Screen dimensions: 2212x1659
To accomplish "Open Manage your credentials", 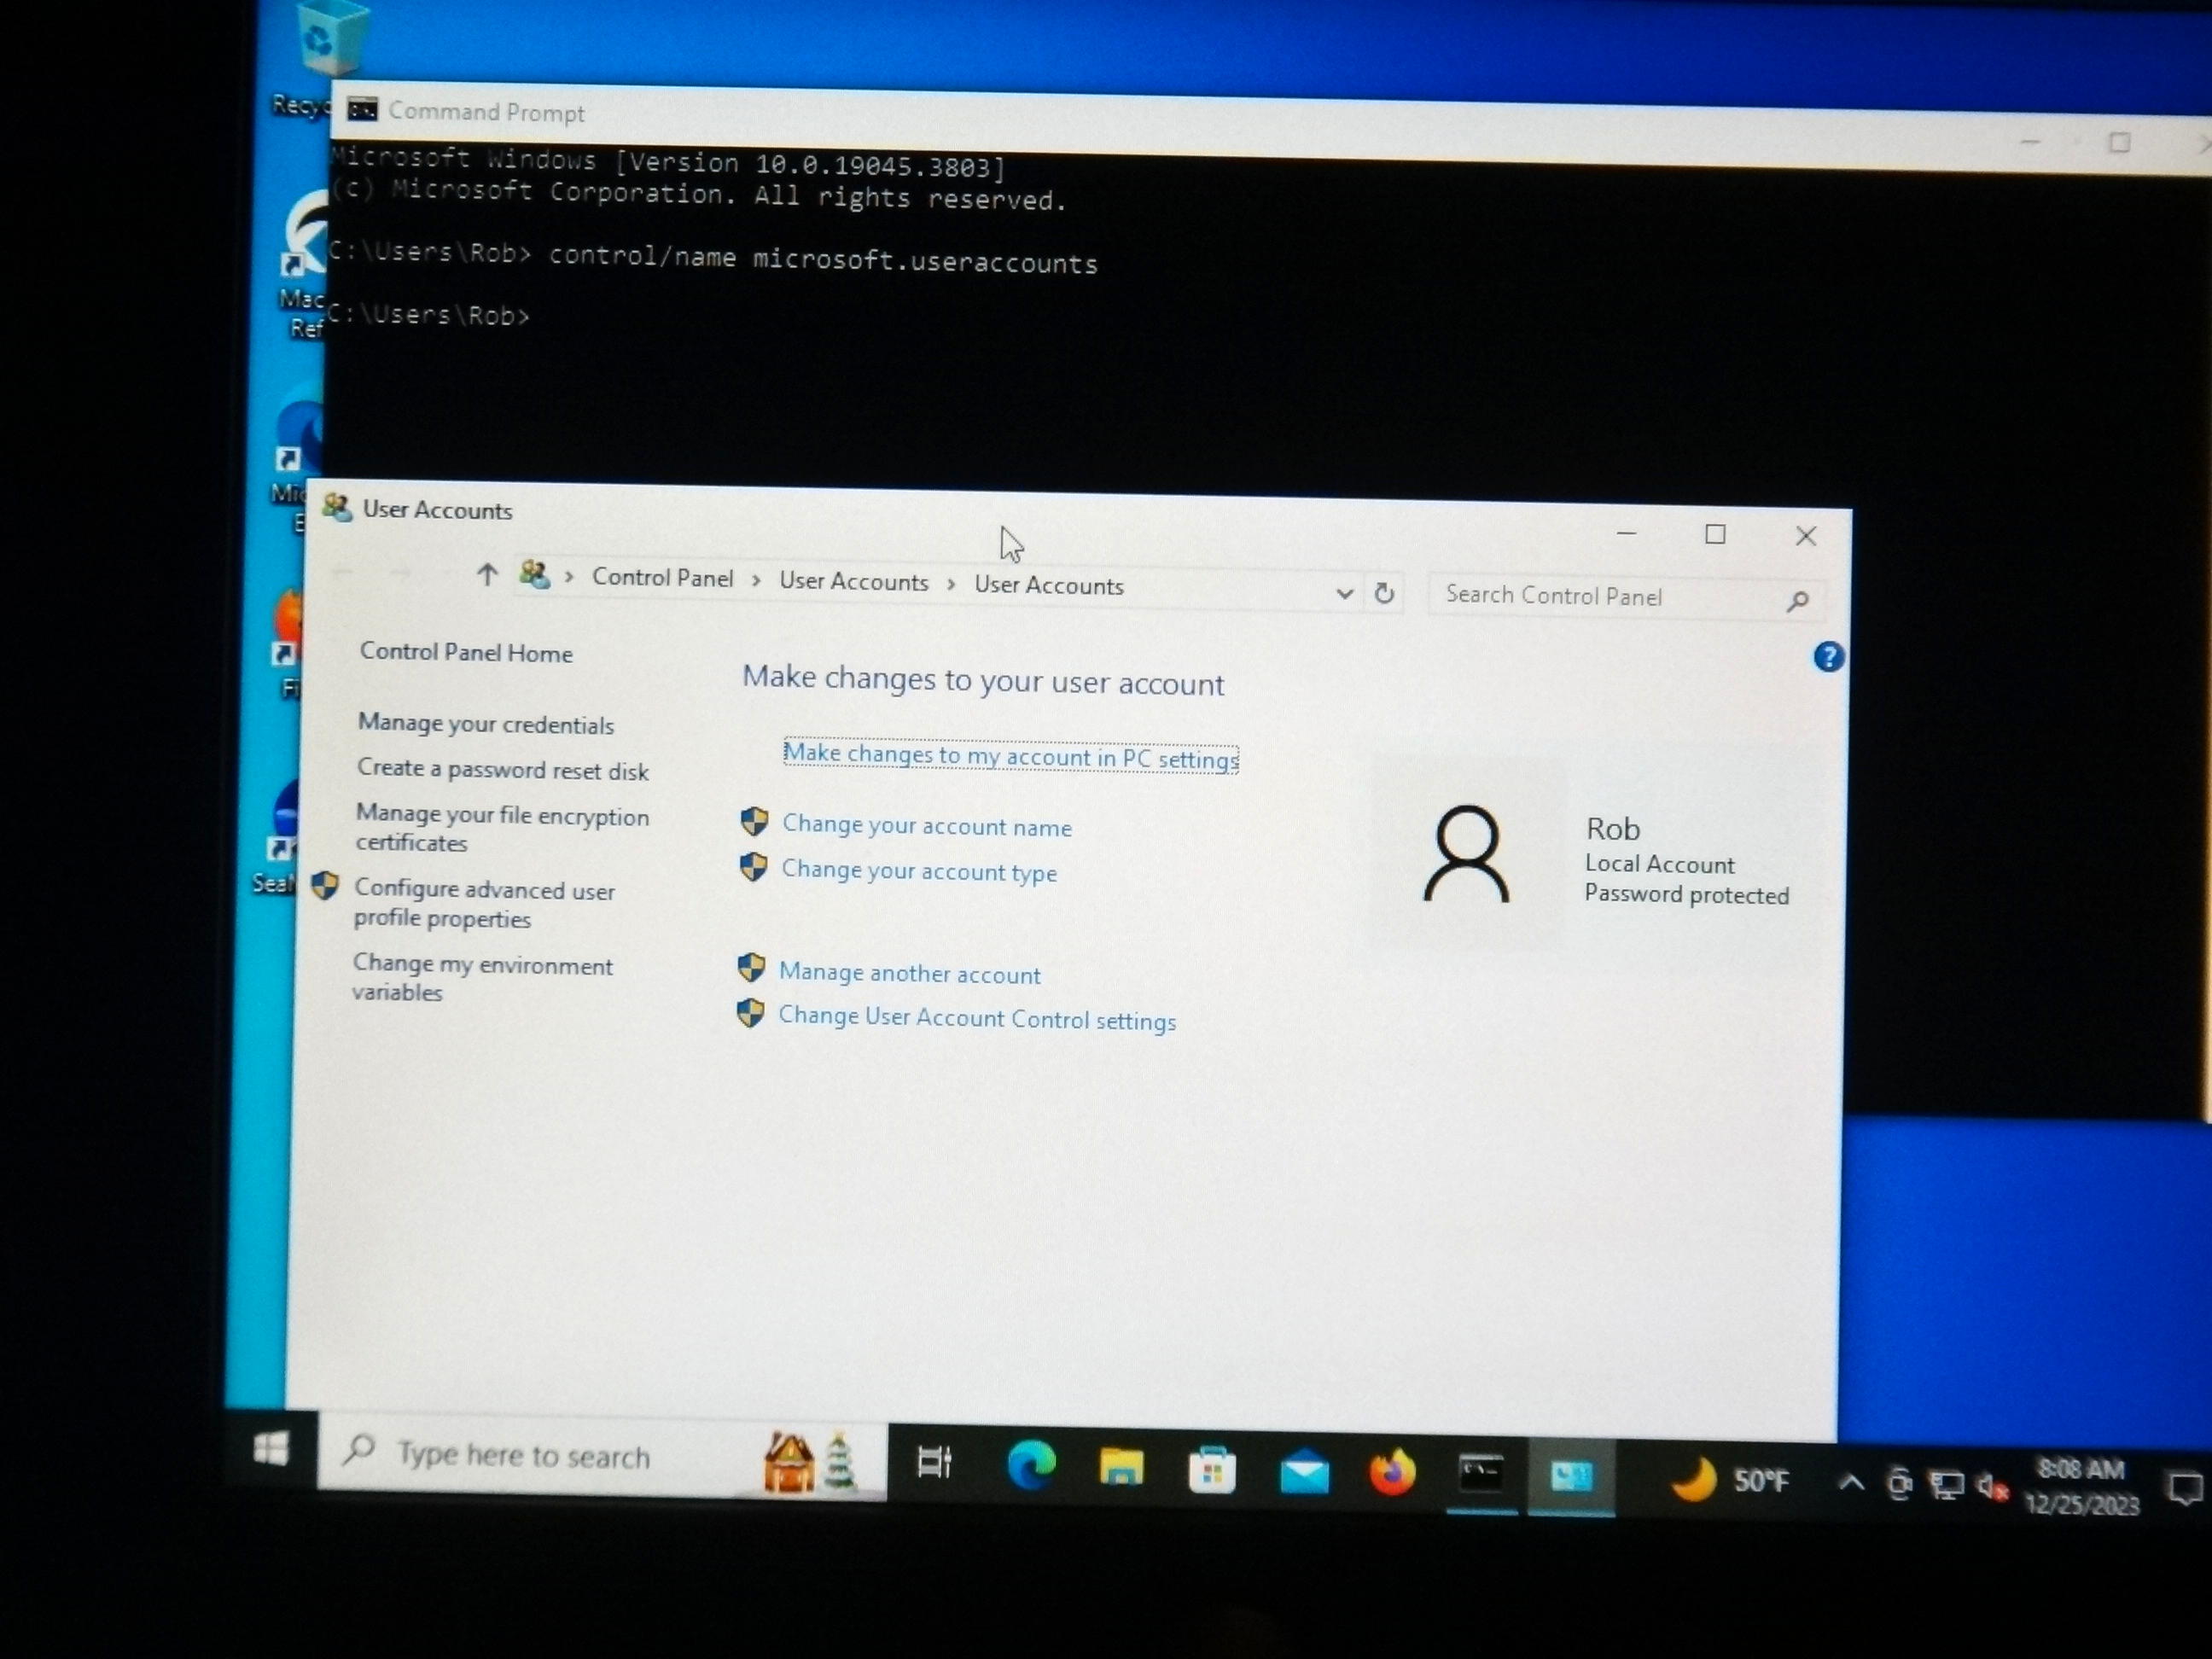I will click(485, 725).
